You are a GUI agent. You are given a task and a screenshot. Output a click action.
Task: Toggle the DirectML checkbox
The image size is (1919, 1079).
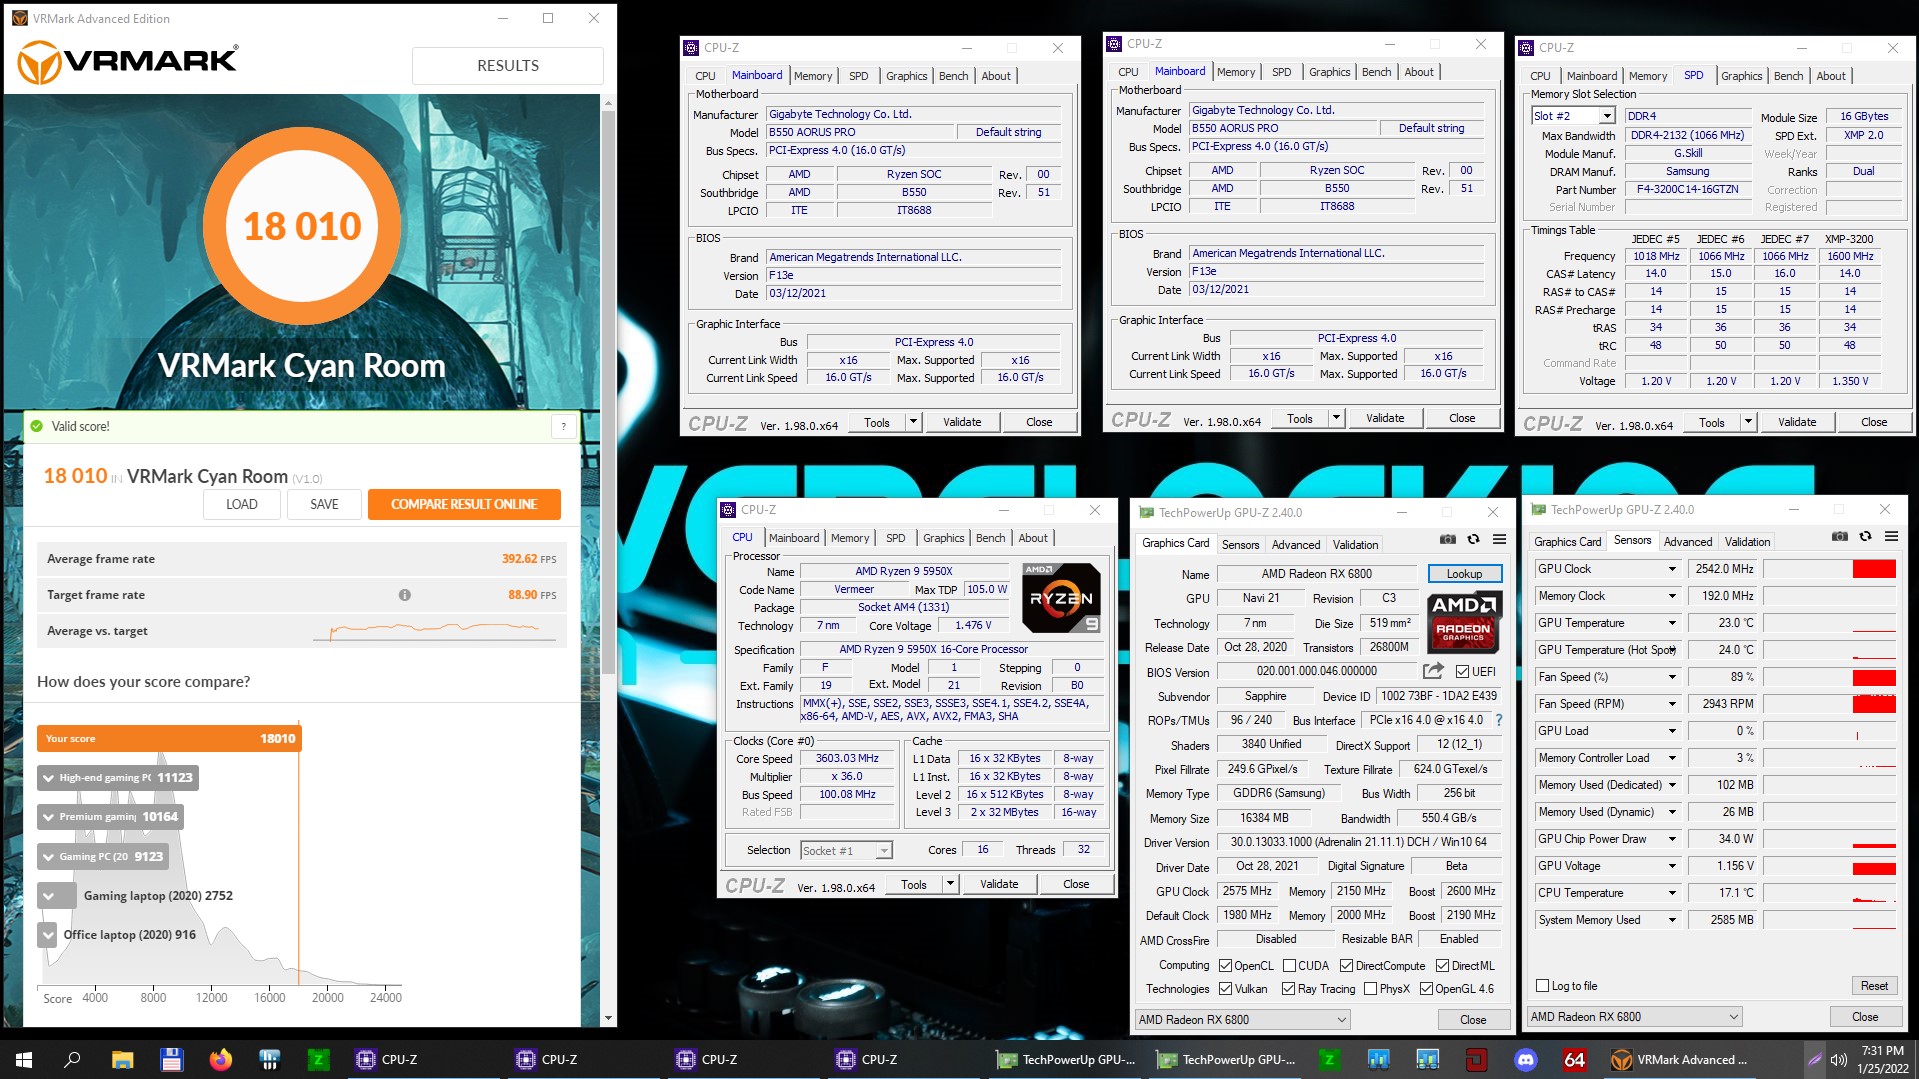[1442, 965]
